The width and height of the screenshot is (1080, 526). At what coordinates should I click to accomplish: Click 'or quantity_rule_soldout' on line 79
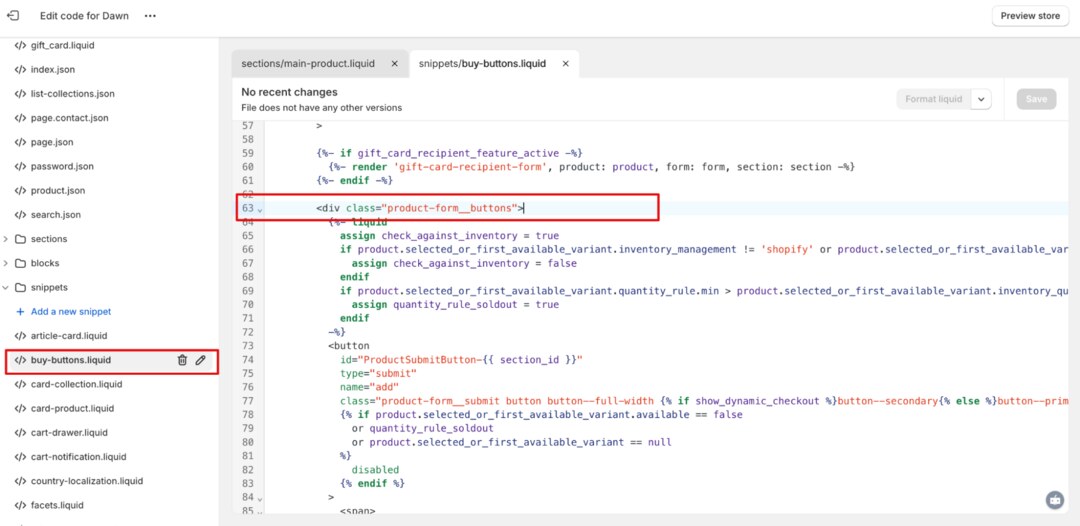click(x=422, y=428)
